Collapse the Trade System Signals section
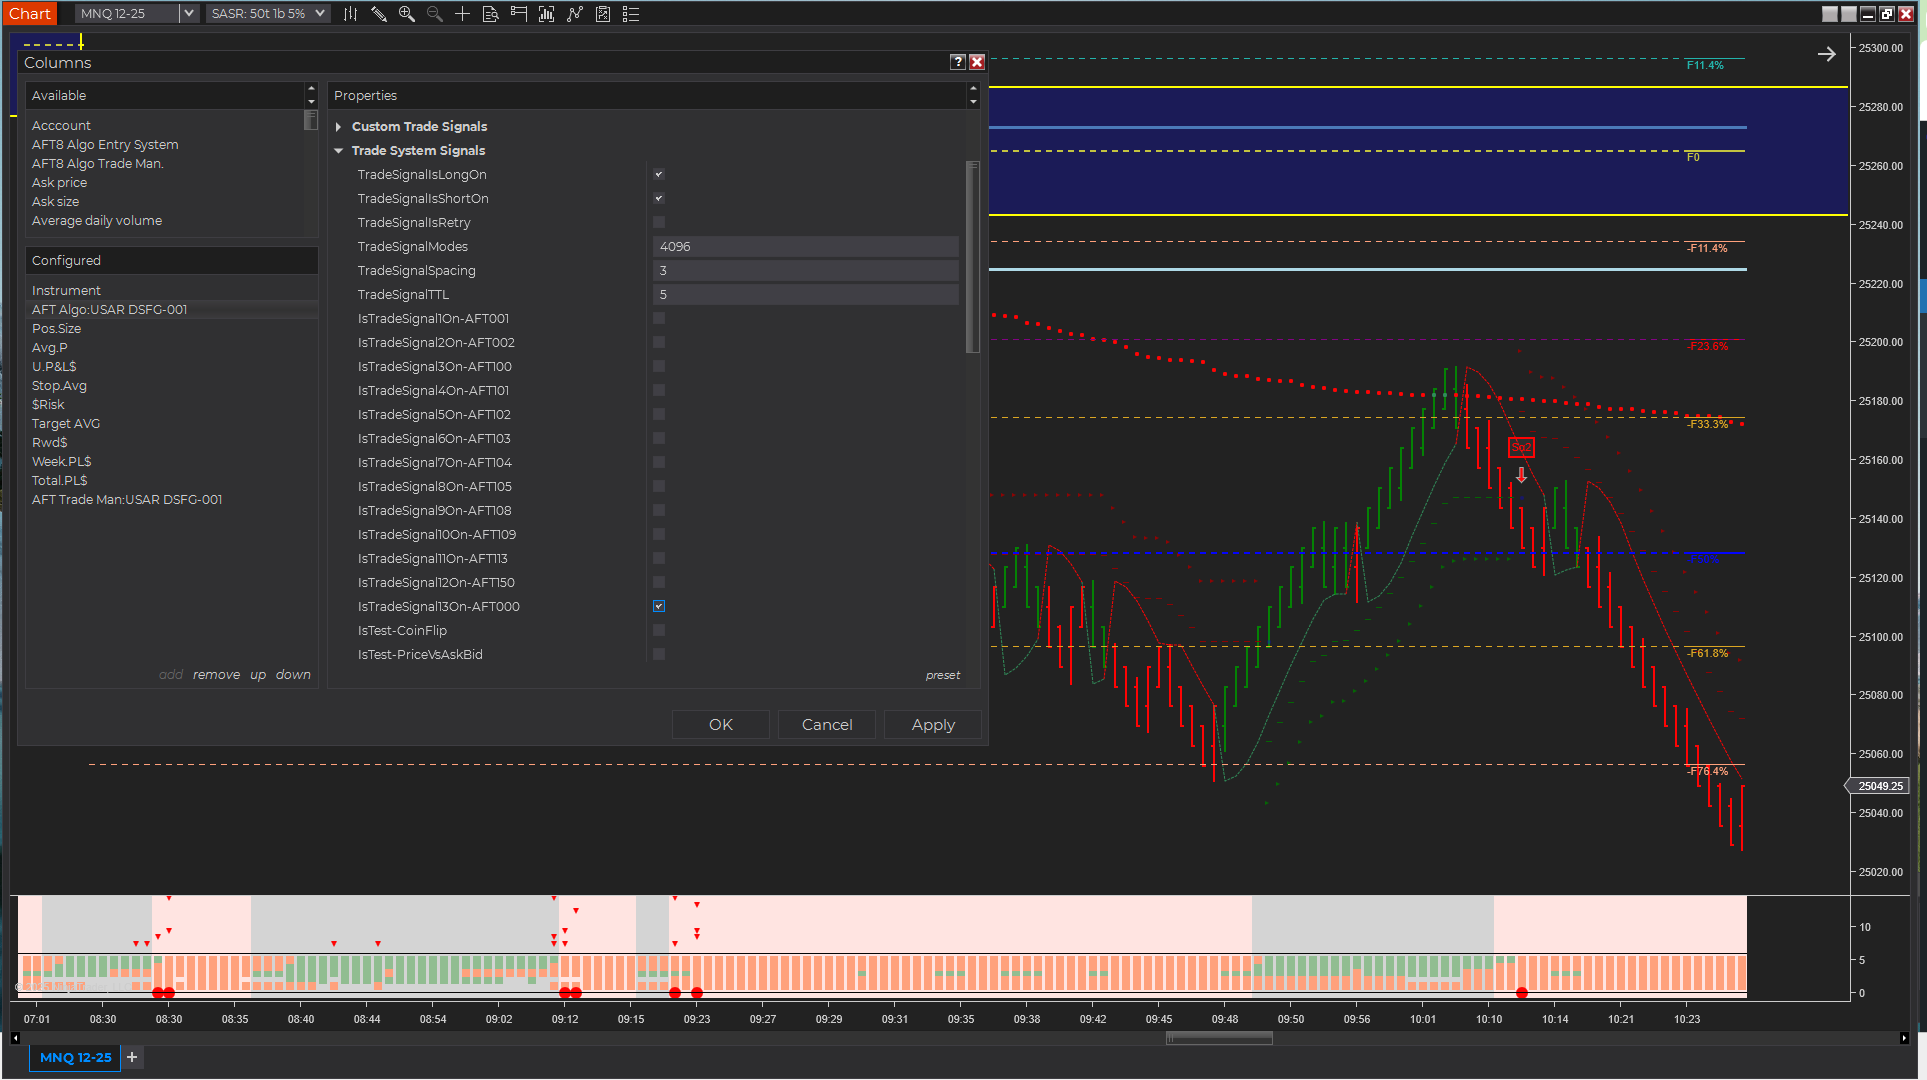Screen dimensions: 1927x1080 pos(338,150)
